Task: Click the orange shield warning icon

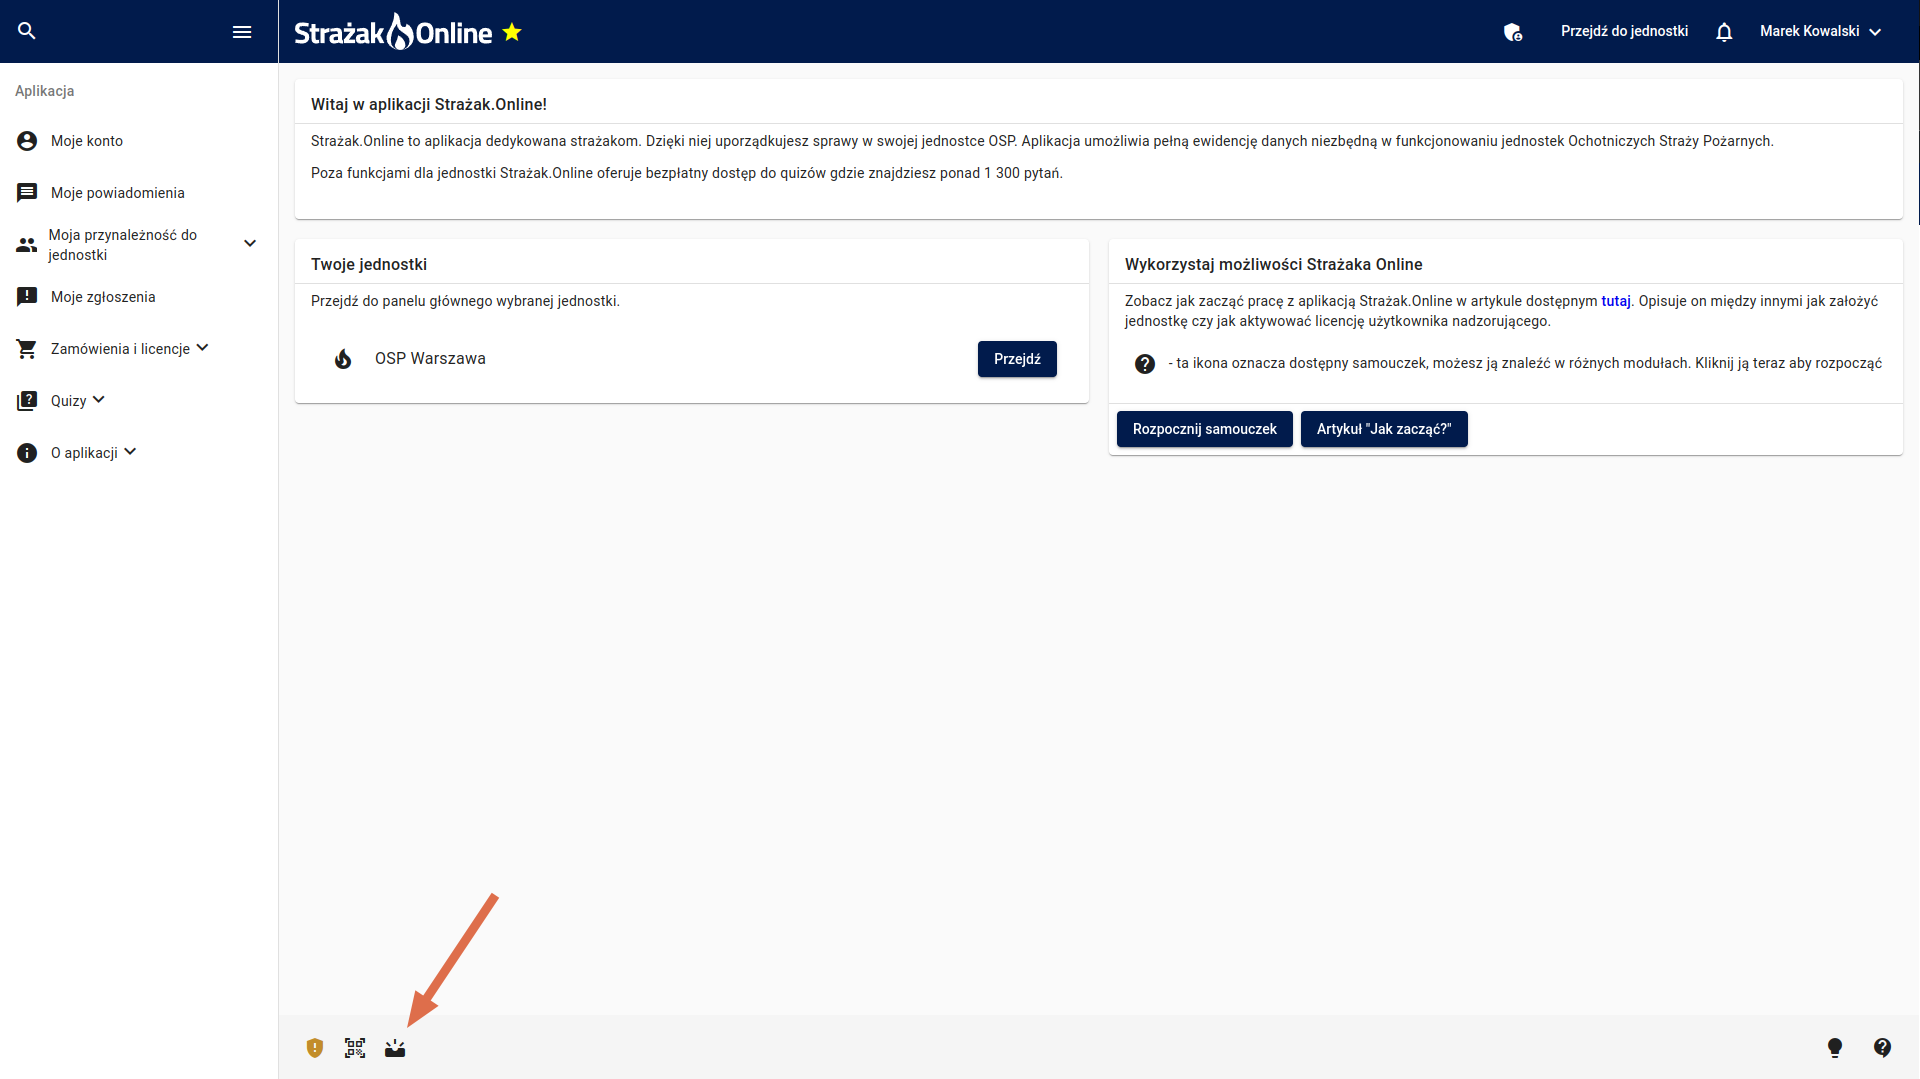Action: coord(315,1048)
